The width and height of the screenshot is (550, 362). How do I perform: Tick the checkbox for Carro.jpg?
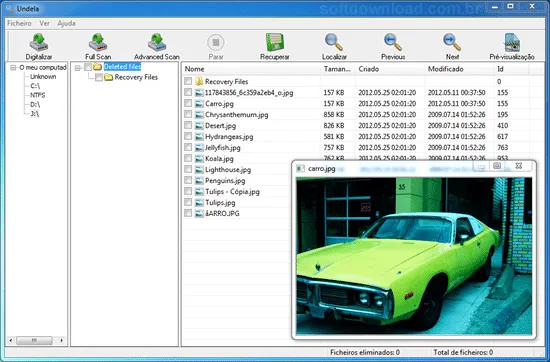click(188, 103)
